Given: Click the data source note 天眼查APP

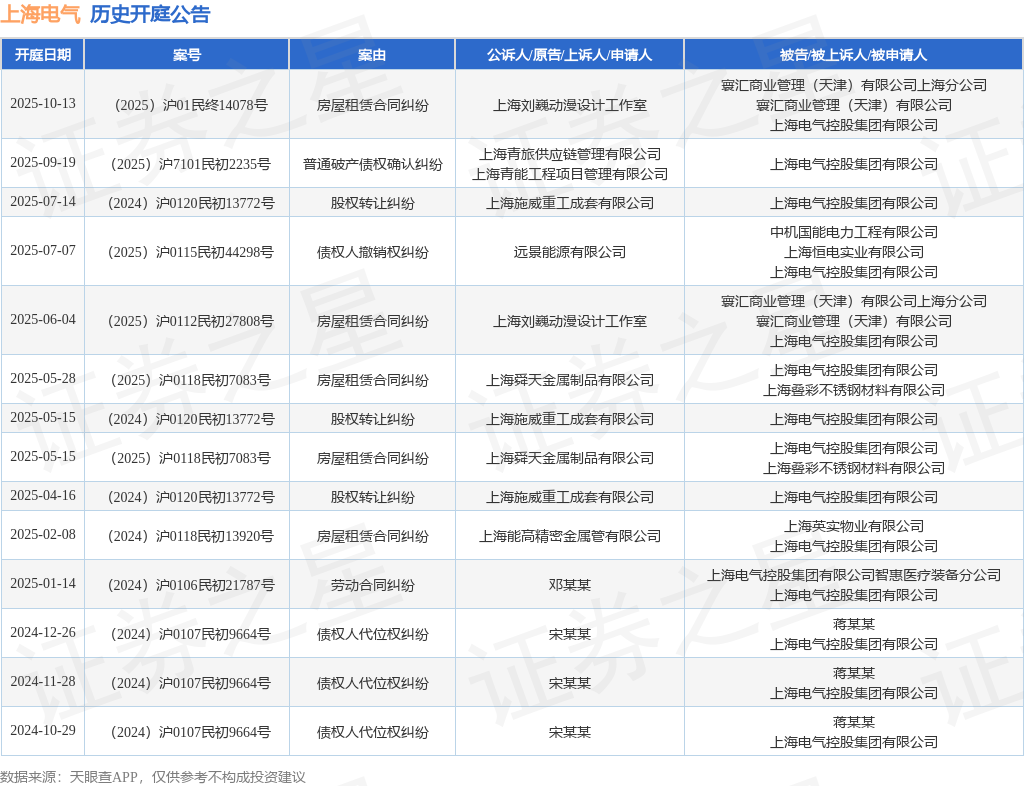Looking at the screenshot, I should (103, 777).
